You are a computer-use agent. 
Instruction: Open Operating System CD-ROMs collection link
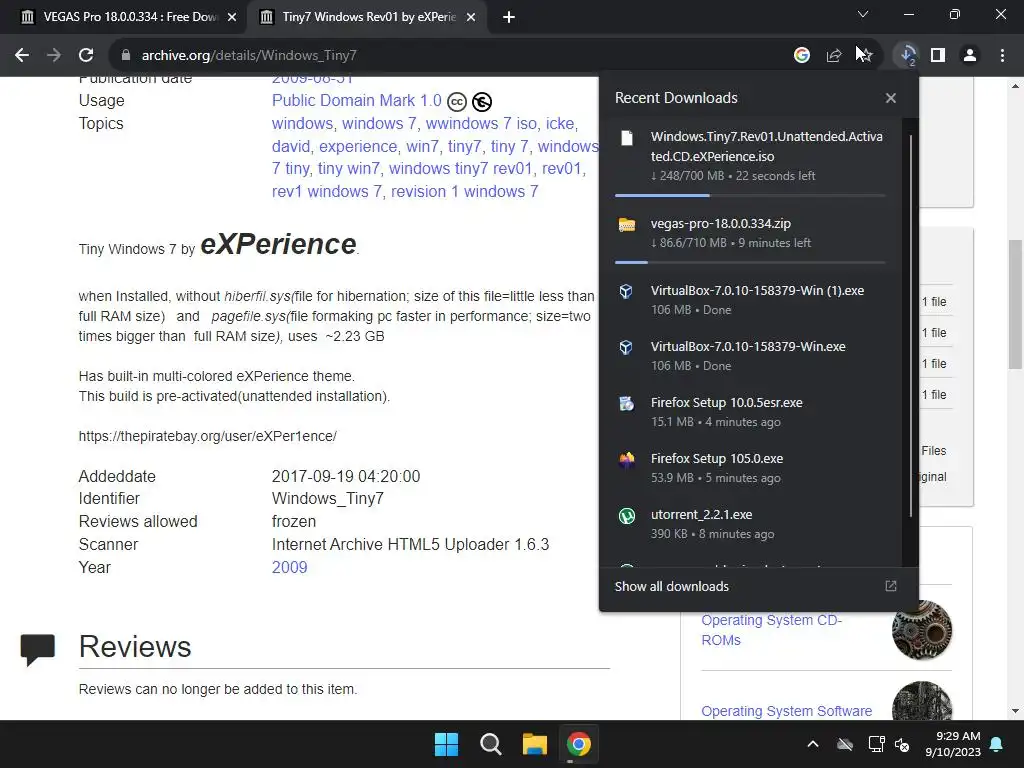[771, 630]
